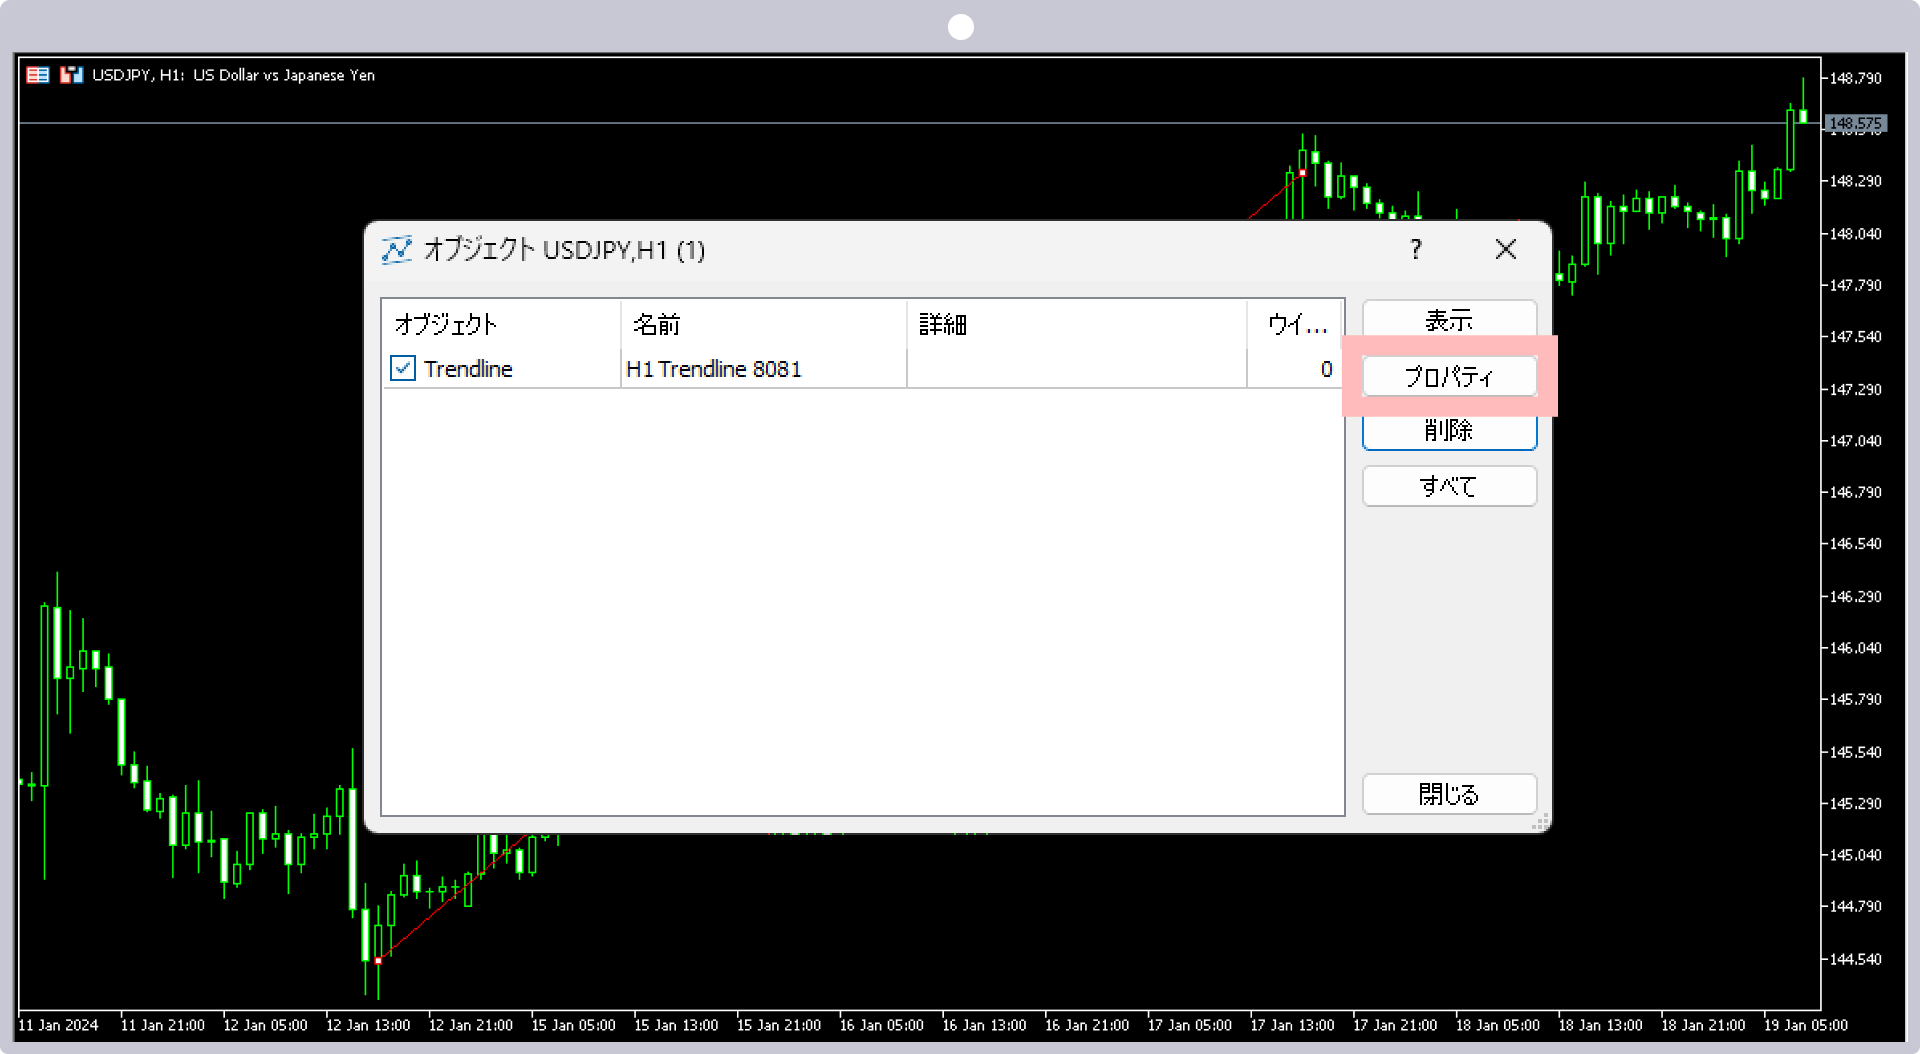Click the 11 Jan 2024 time axis label
Viewport: 1920px width, 1054px height.
(x=59, y=1025)
